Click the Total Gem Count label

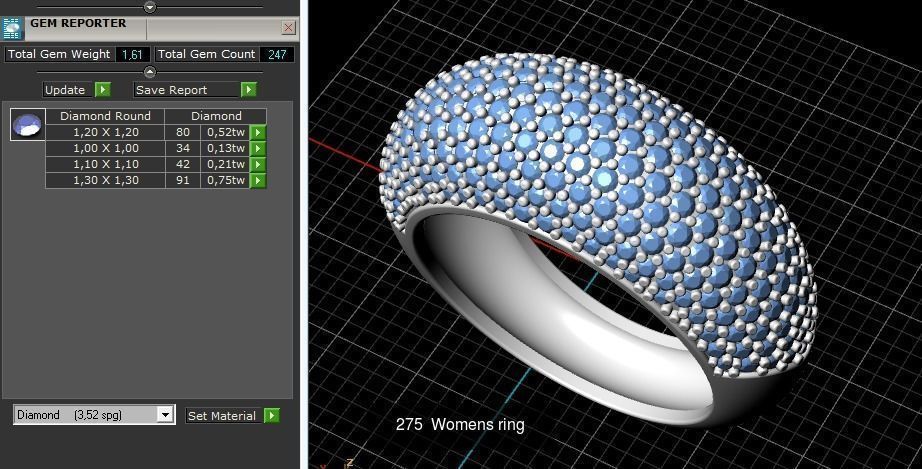(206, 54)
